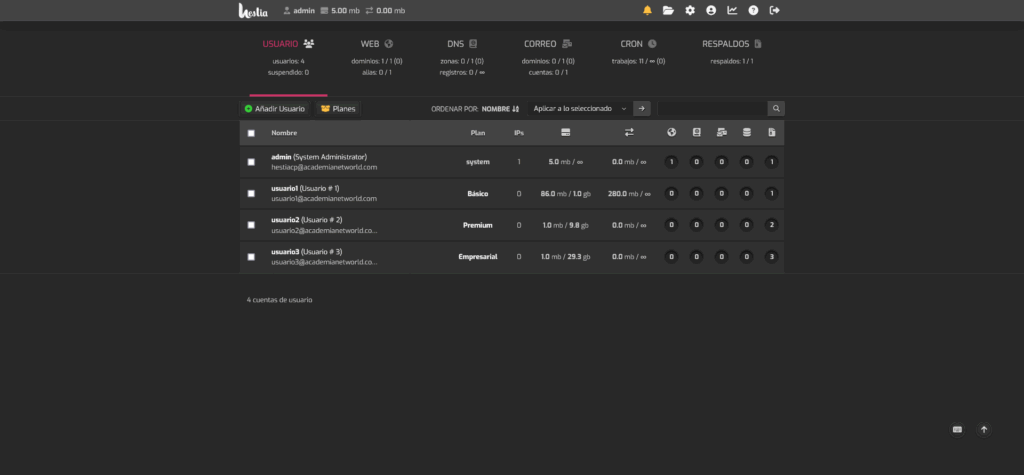Open the help question mark icon
This screenshot has width=1024, height=475.
click(753, 10)
